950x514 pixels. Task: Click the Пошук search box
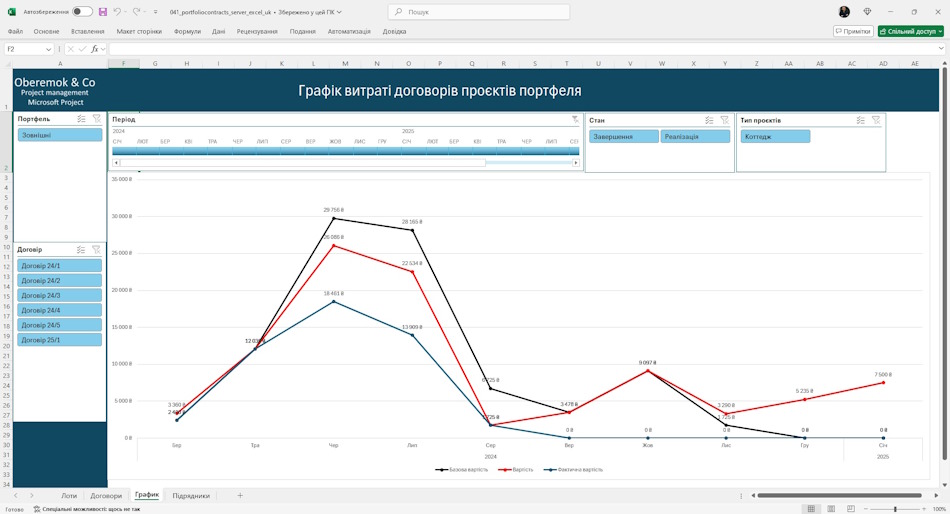(479, 12)
